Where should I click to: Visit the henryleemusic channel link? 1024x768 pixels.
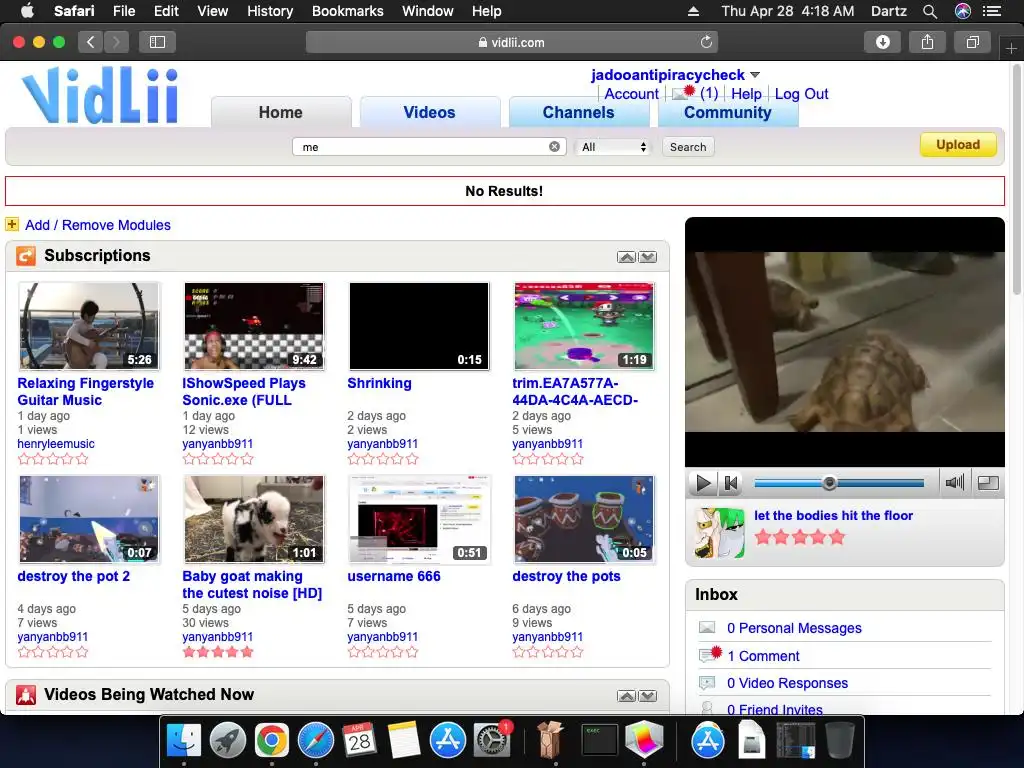(x=56, y=444)
